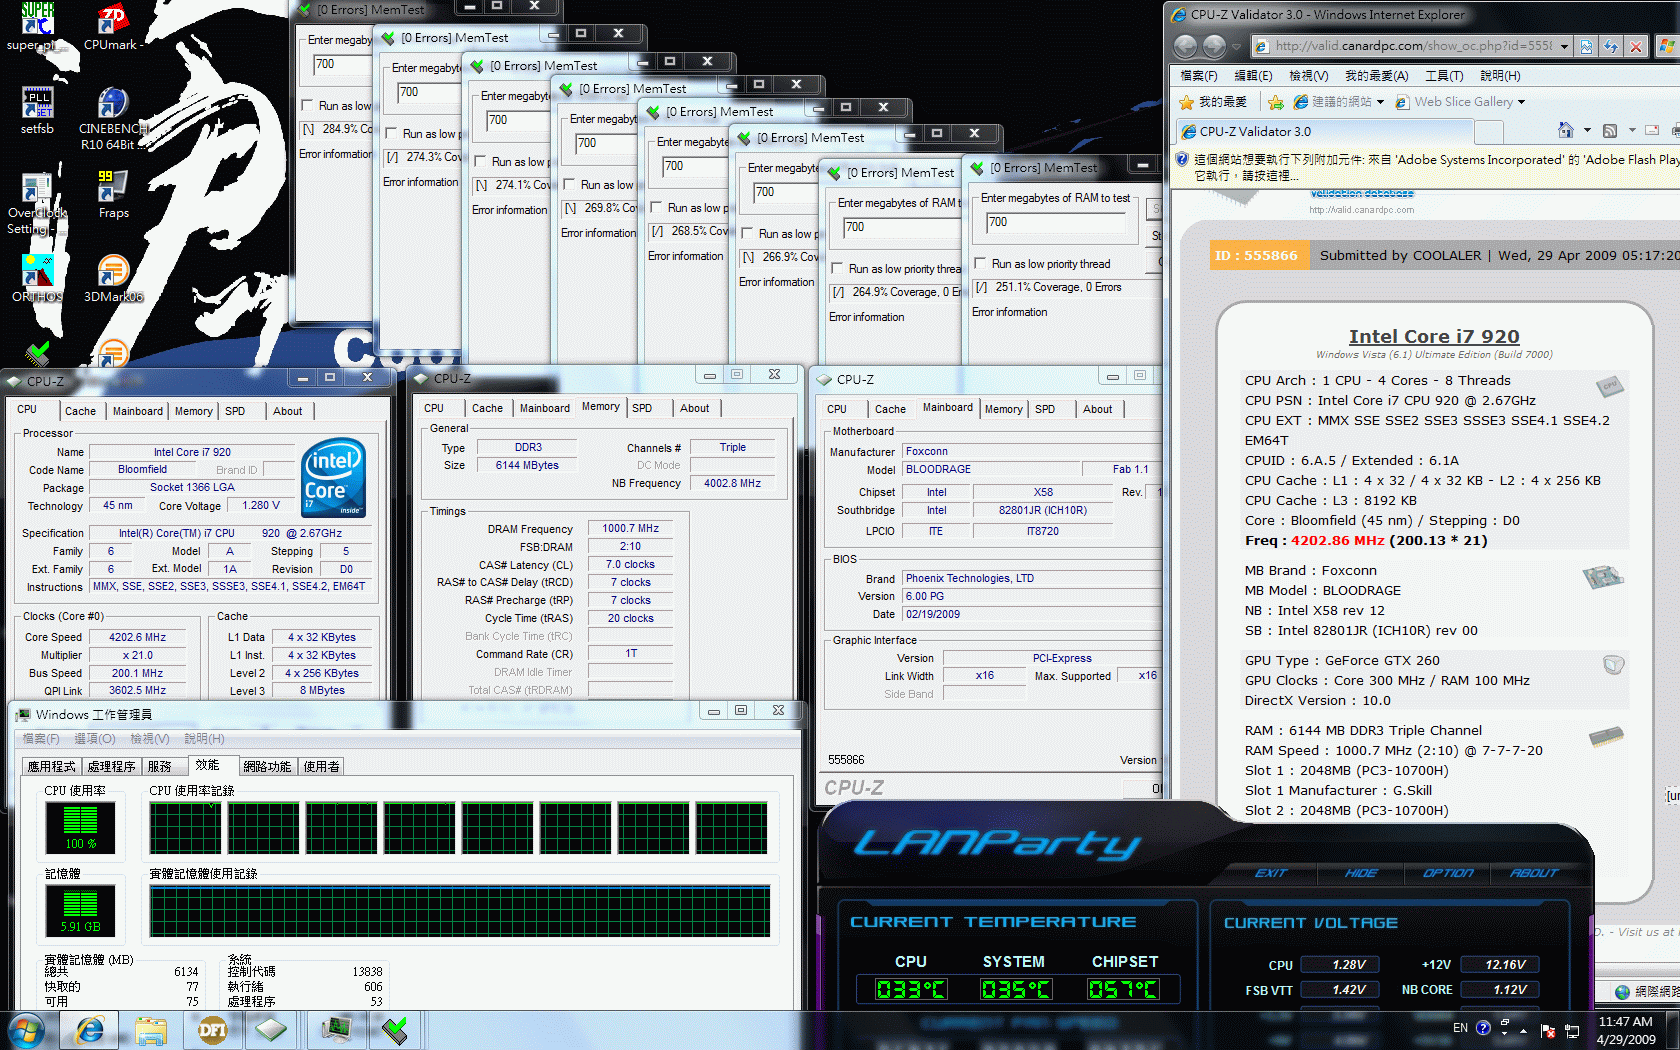Click the Internet Explorer taskbar icon
The image size is (1680, 1050).
90,1030
